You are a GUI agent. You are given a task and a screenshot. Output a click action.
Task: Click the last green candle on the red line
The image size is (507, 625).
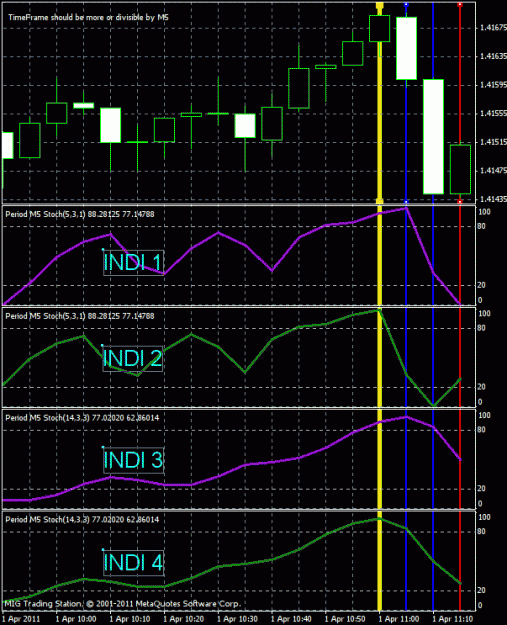460,169
